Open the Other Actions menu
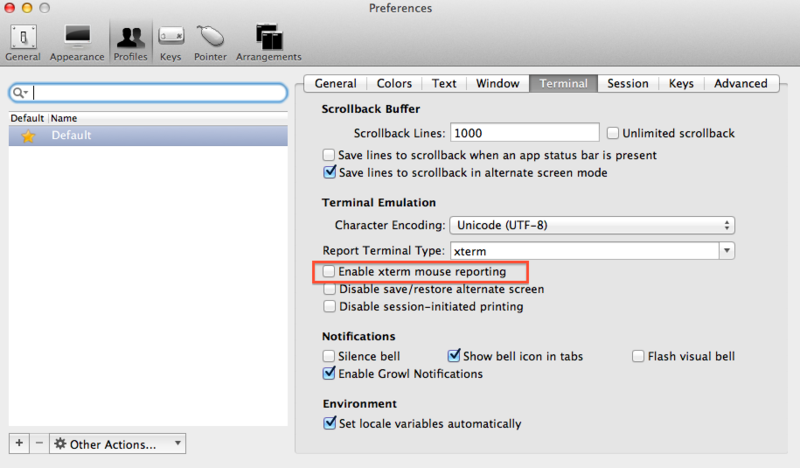 (118, 443)
